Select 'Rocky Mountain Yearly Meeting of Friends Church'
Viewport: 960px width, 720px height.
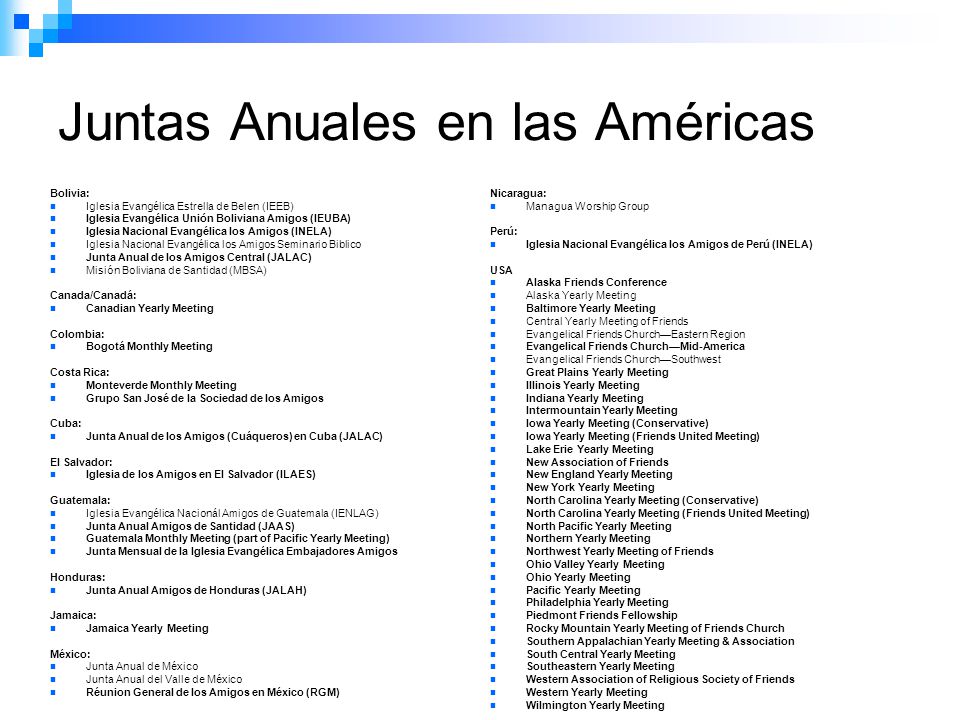tap(655, 628)
